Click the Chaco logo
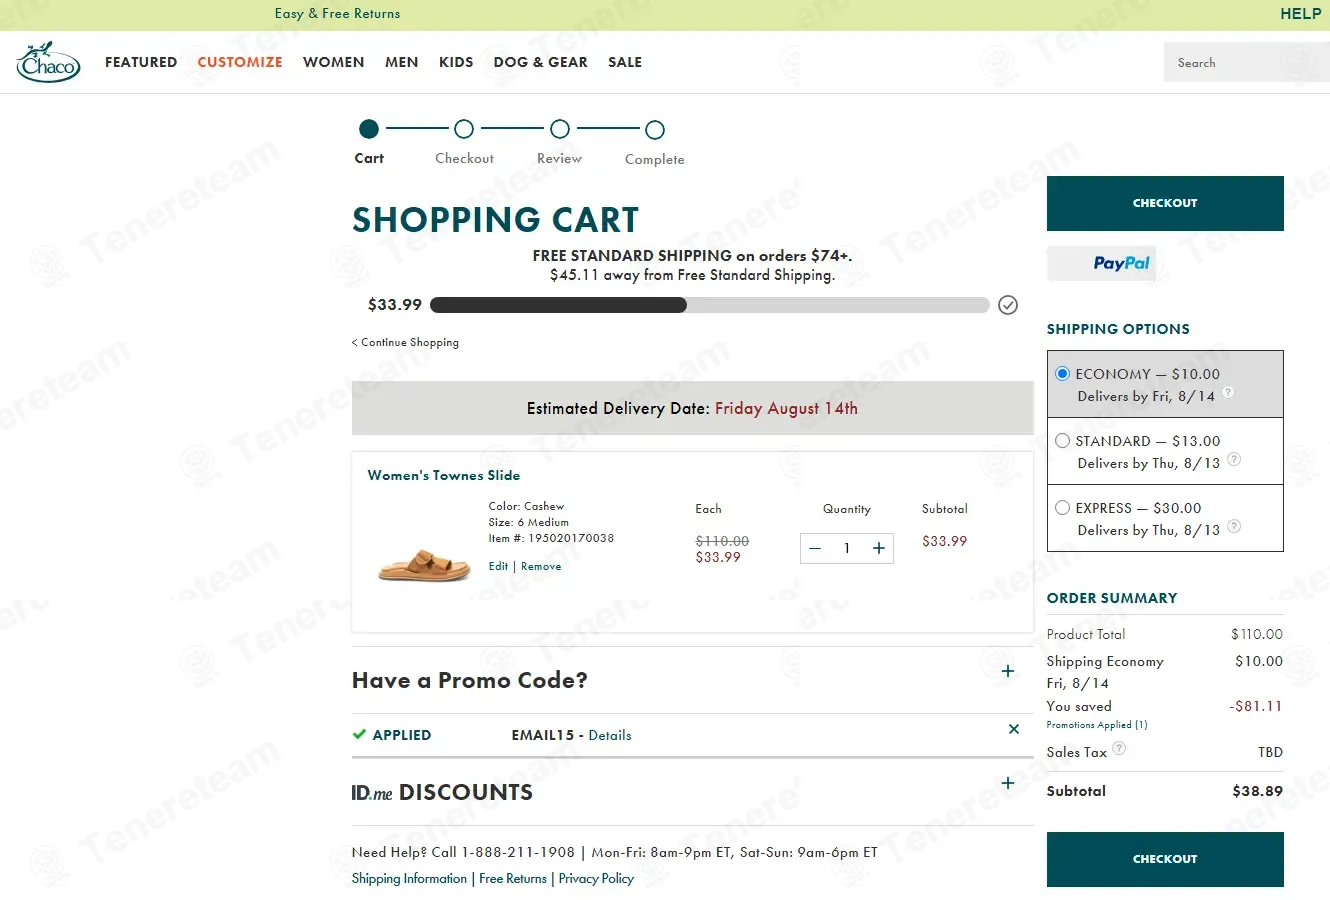 [x=48, y=62]
